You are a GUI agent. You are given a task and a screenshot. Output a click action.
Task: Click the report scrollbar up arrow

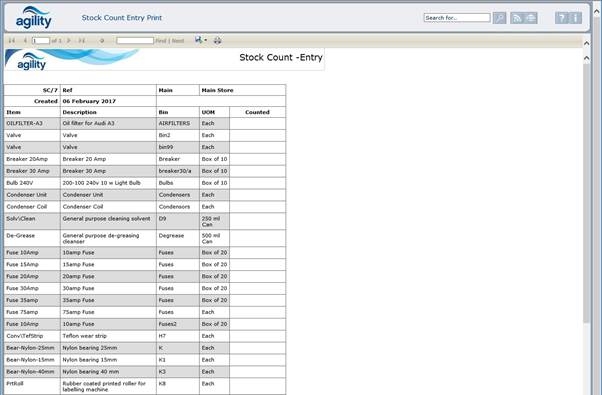click(586, 58)
